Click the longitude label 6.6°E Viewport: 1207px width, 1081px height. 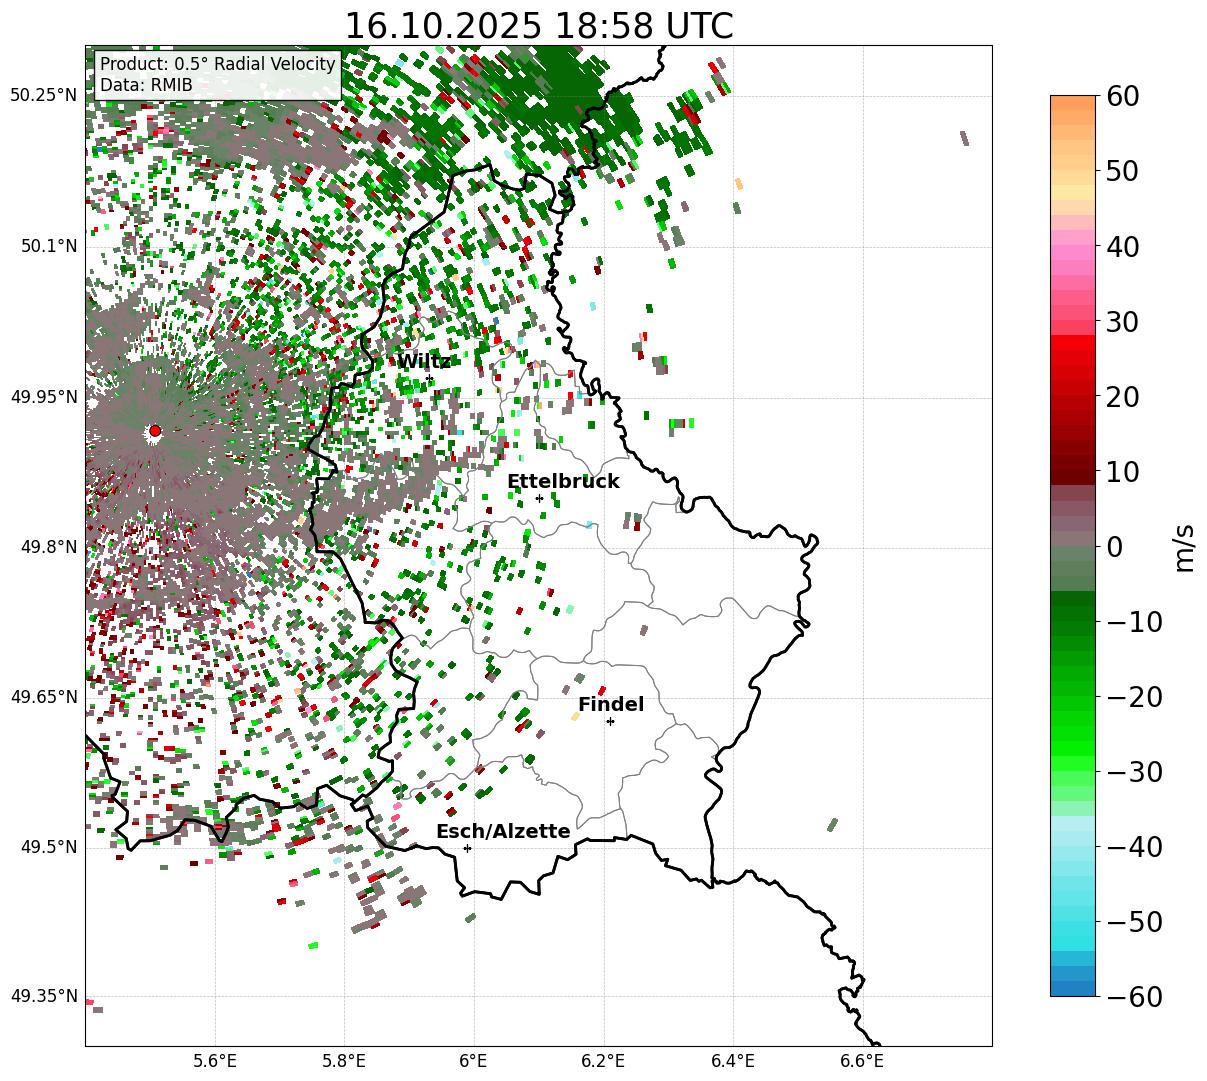pos(862,1061)
